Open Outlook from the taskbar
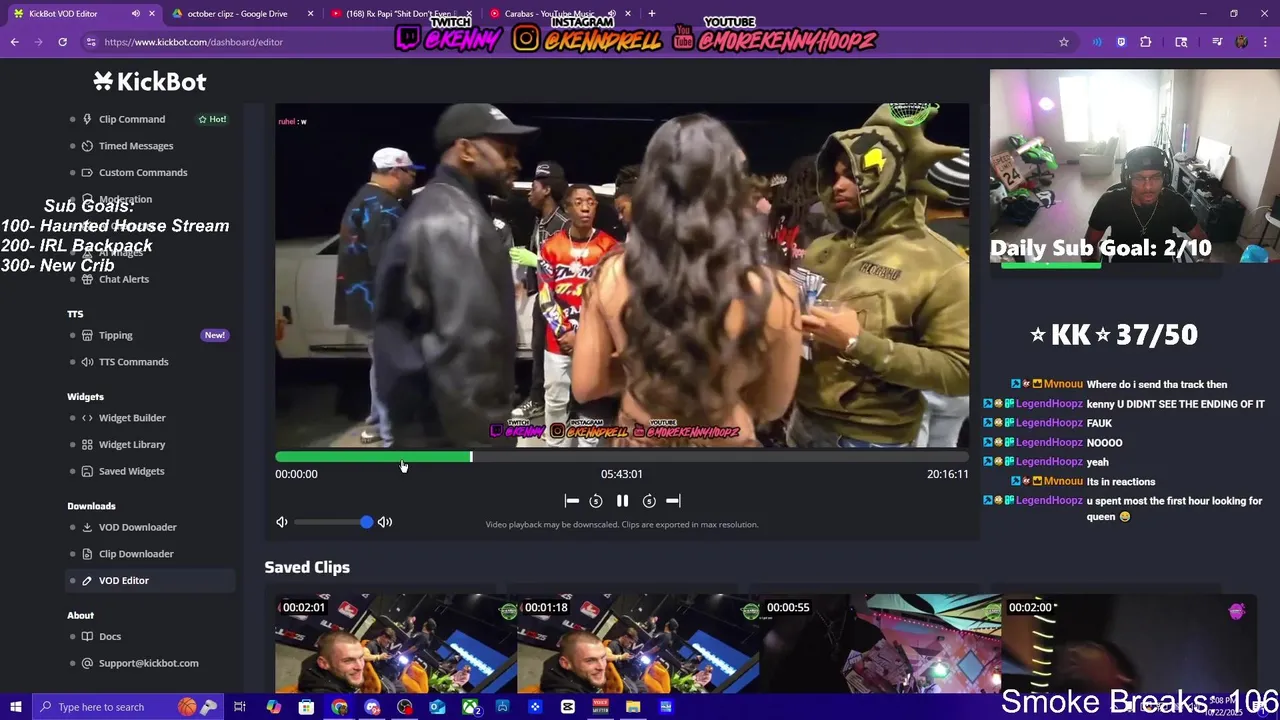 (x=437, y=707)
